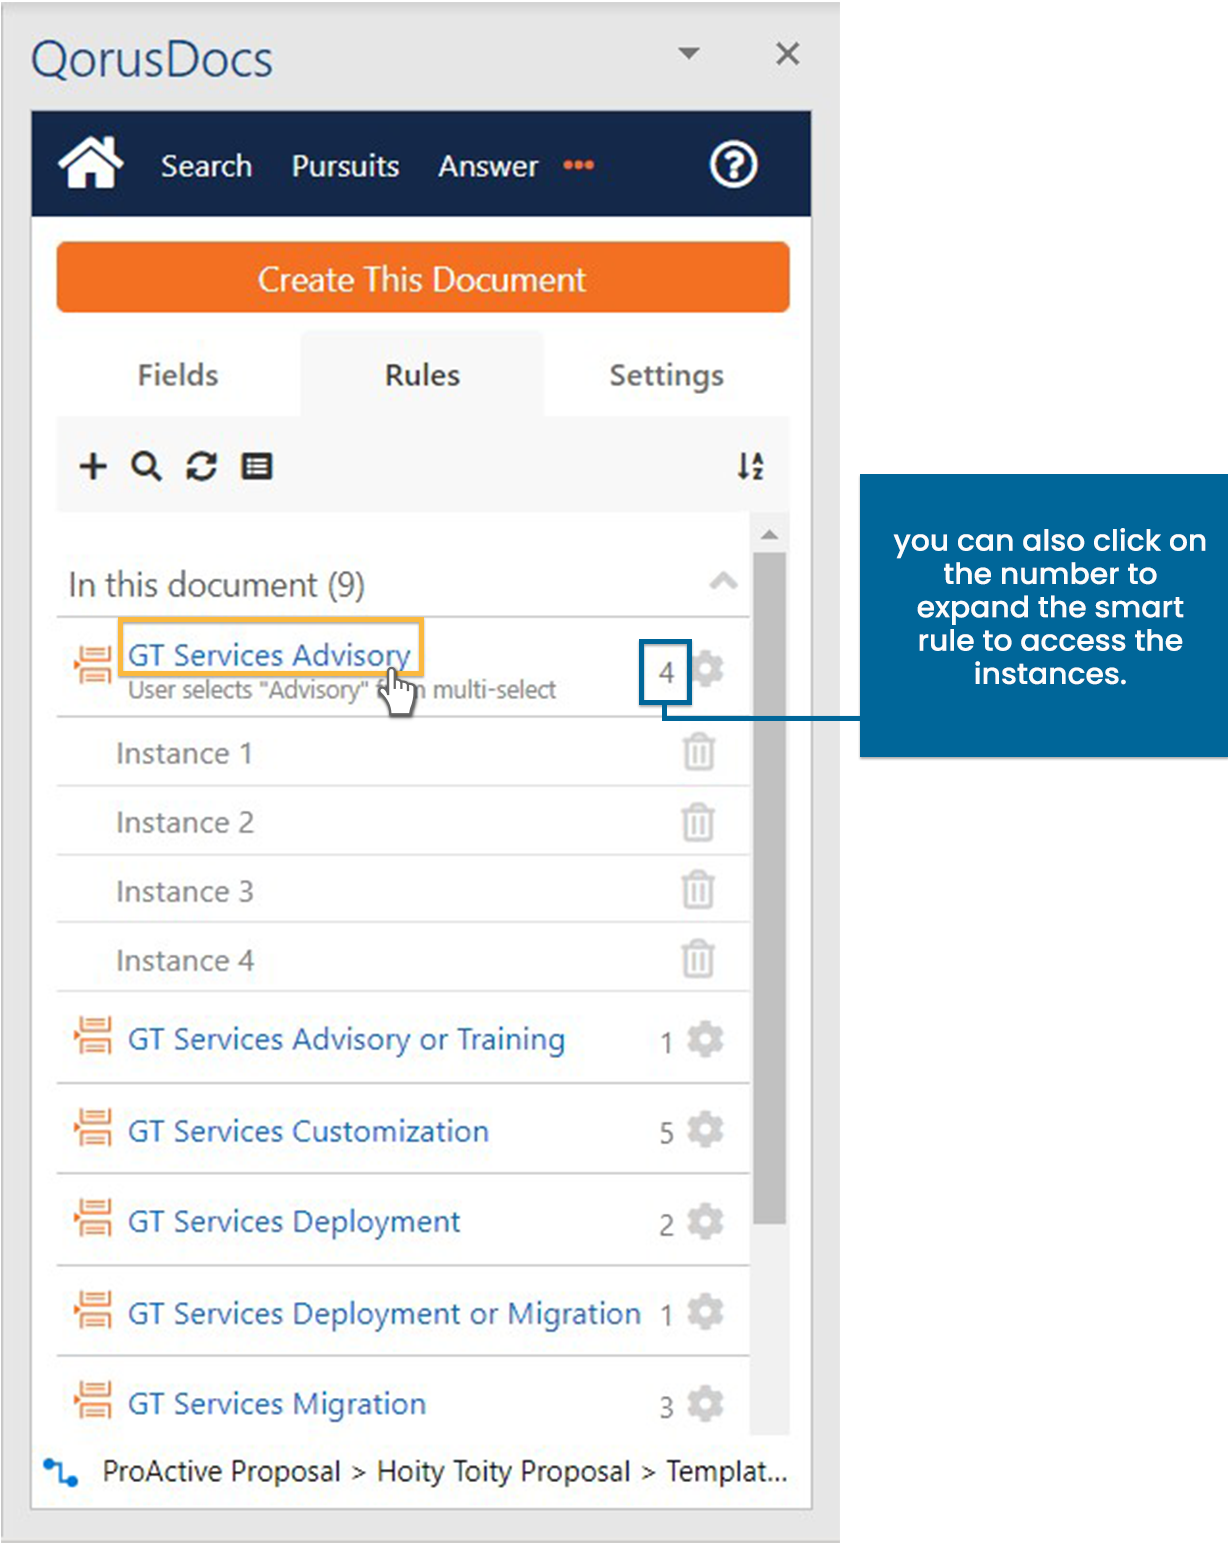Select the Instance 1 row
The height and width of the screenshot is (1543, 1228).
tap(402, 752)
